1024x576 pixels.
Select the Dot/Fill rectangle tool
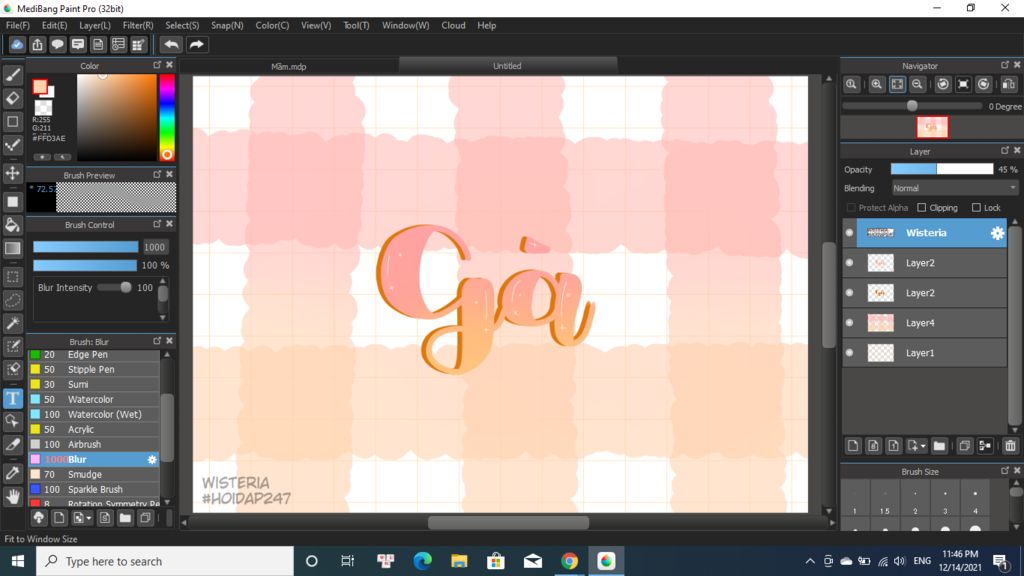tap(12, 202)
